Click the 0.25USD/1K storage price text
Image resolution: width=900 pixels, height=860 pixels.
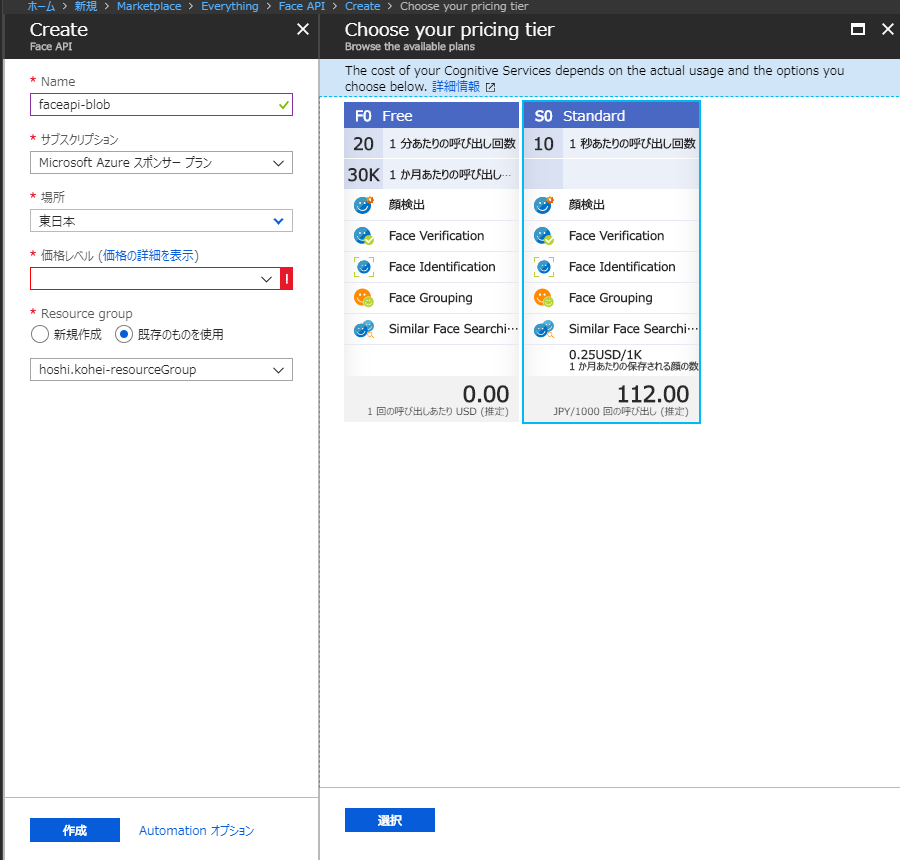[x=606, y=355]
